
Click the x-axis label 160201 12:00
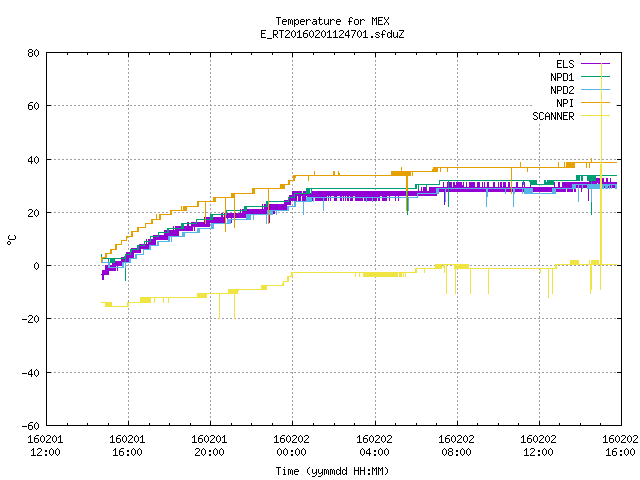[x=45, y=446]
